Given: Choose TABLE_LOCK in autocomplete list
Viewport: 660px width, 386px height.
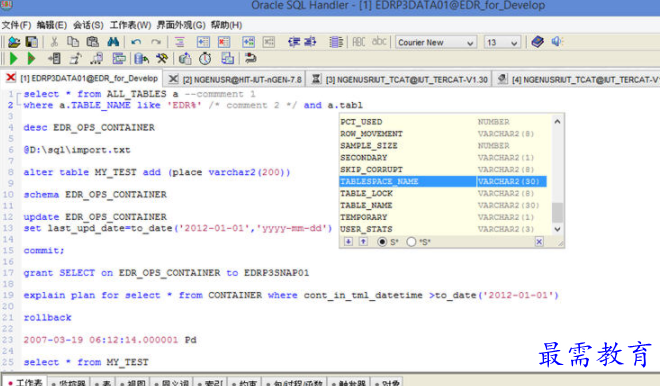Looking at the screenshot, I should (443, 194).
